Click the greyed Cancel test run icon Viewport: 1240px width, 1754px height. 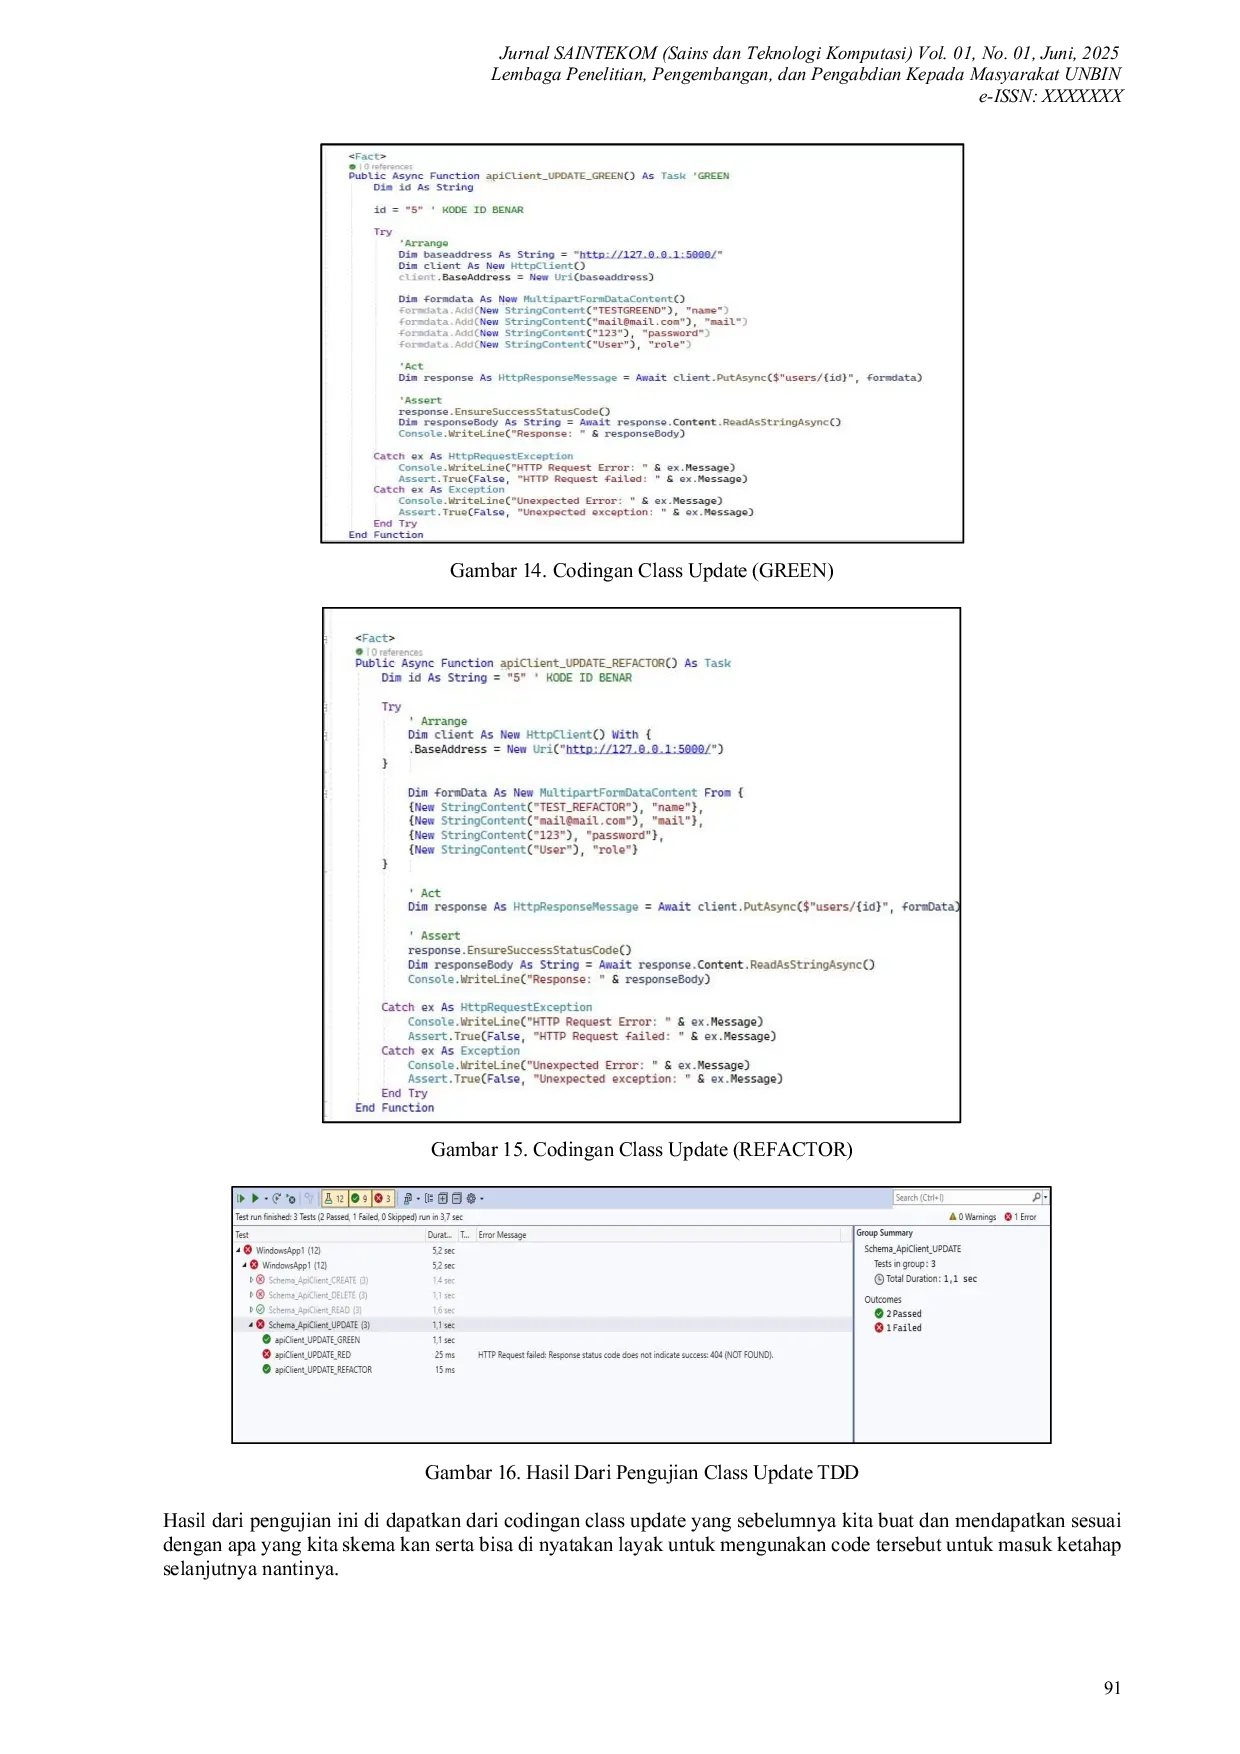tap(309, 1198)
